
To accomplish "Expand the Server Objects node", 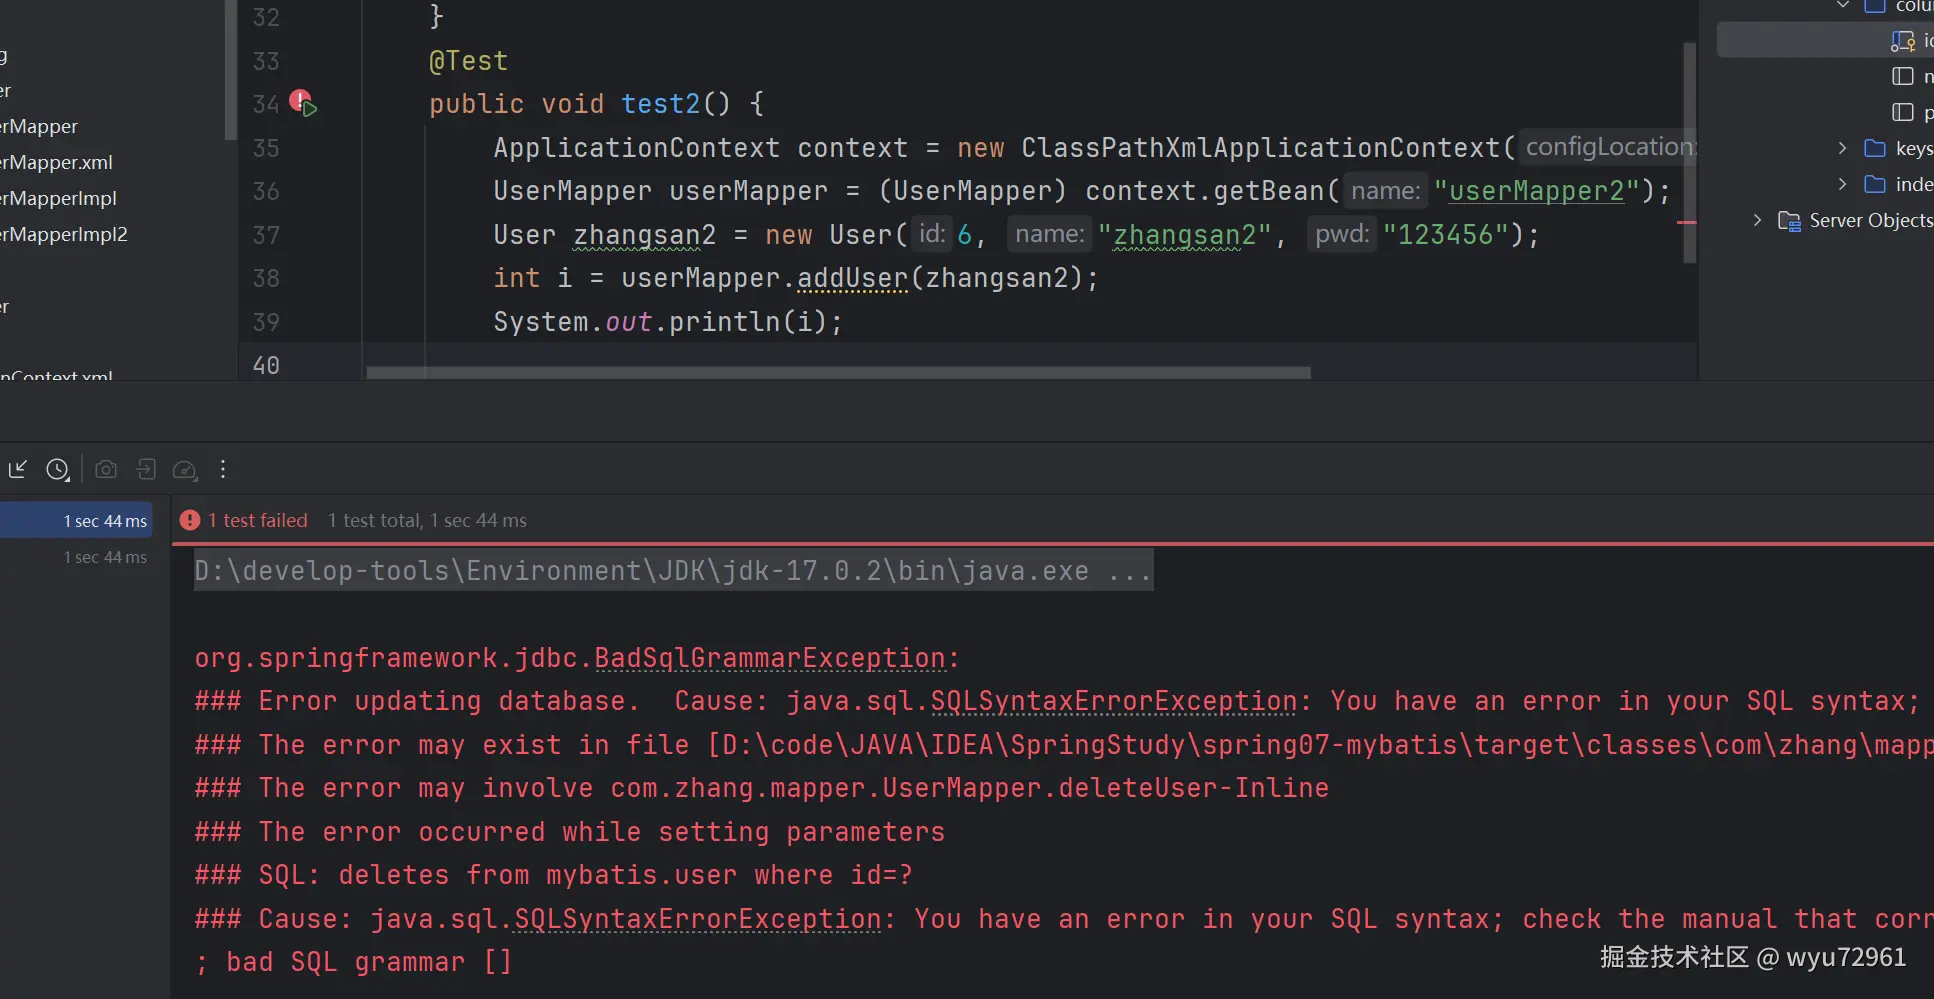I will (x=1757, y=220).
